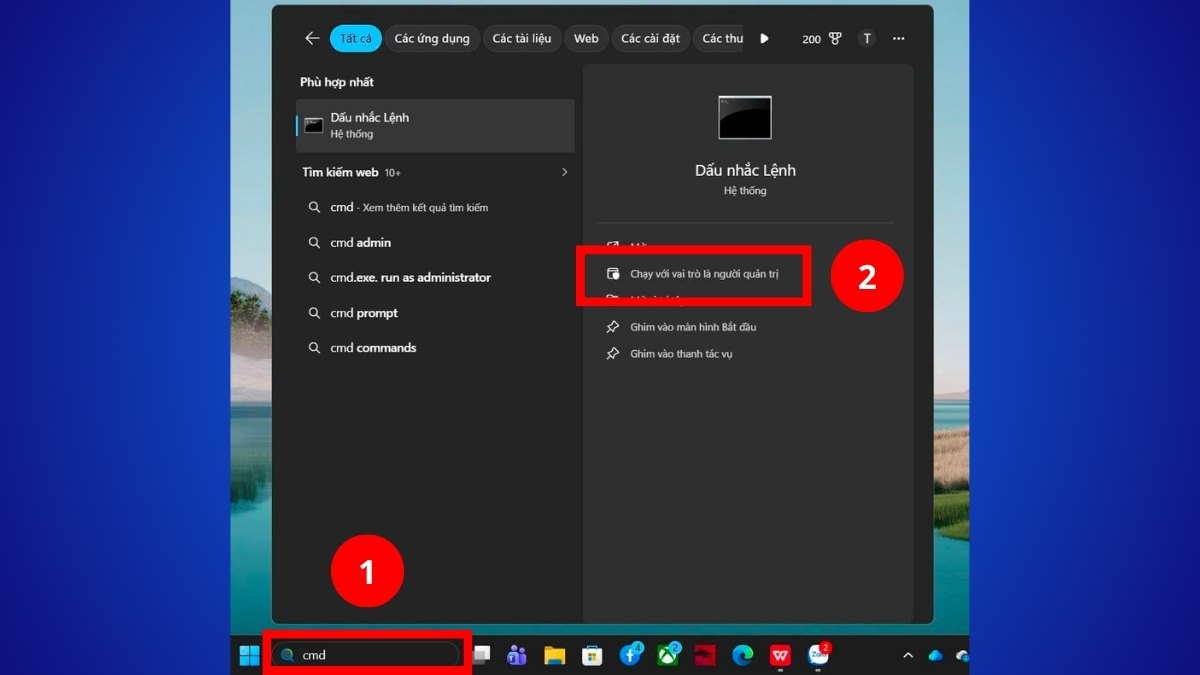Image resolution: width=1200 pixels, height=675 pixels.
Task: Expand Tìm kiếm web results chevron
Action: [565, 171]
